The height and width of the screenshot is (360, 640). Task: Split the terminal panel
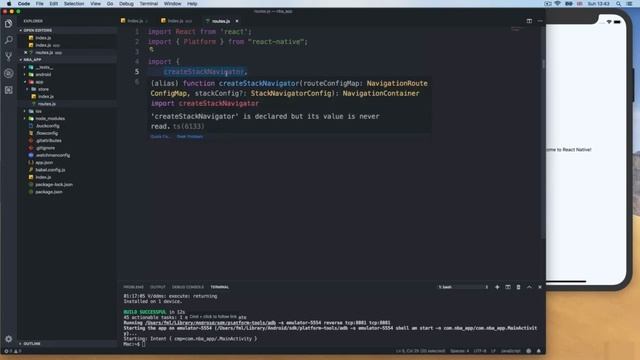click(508, 287)
